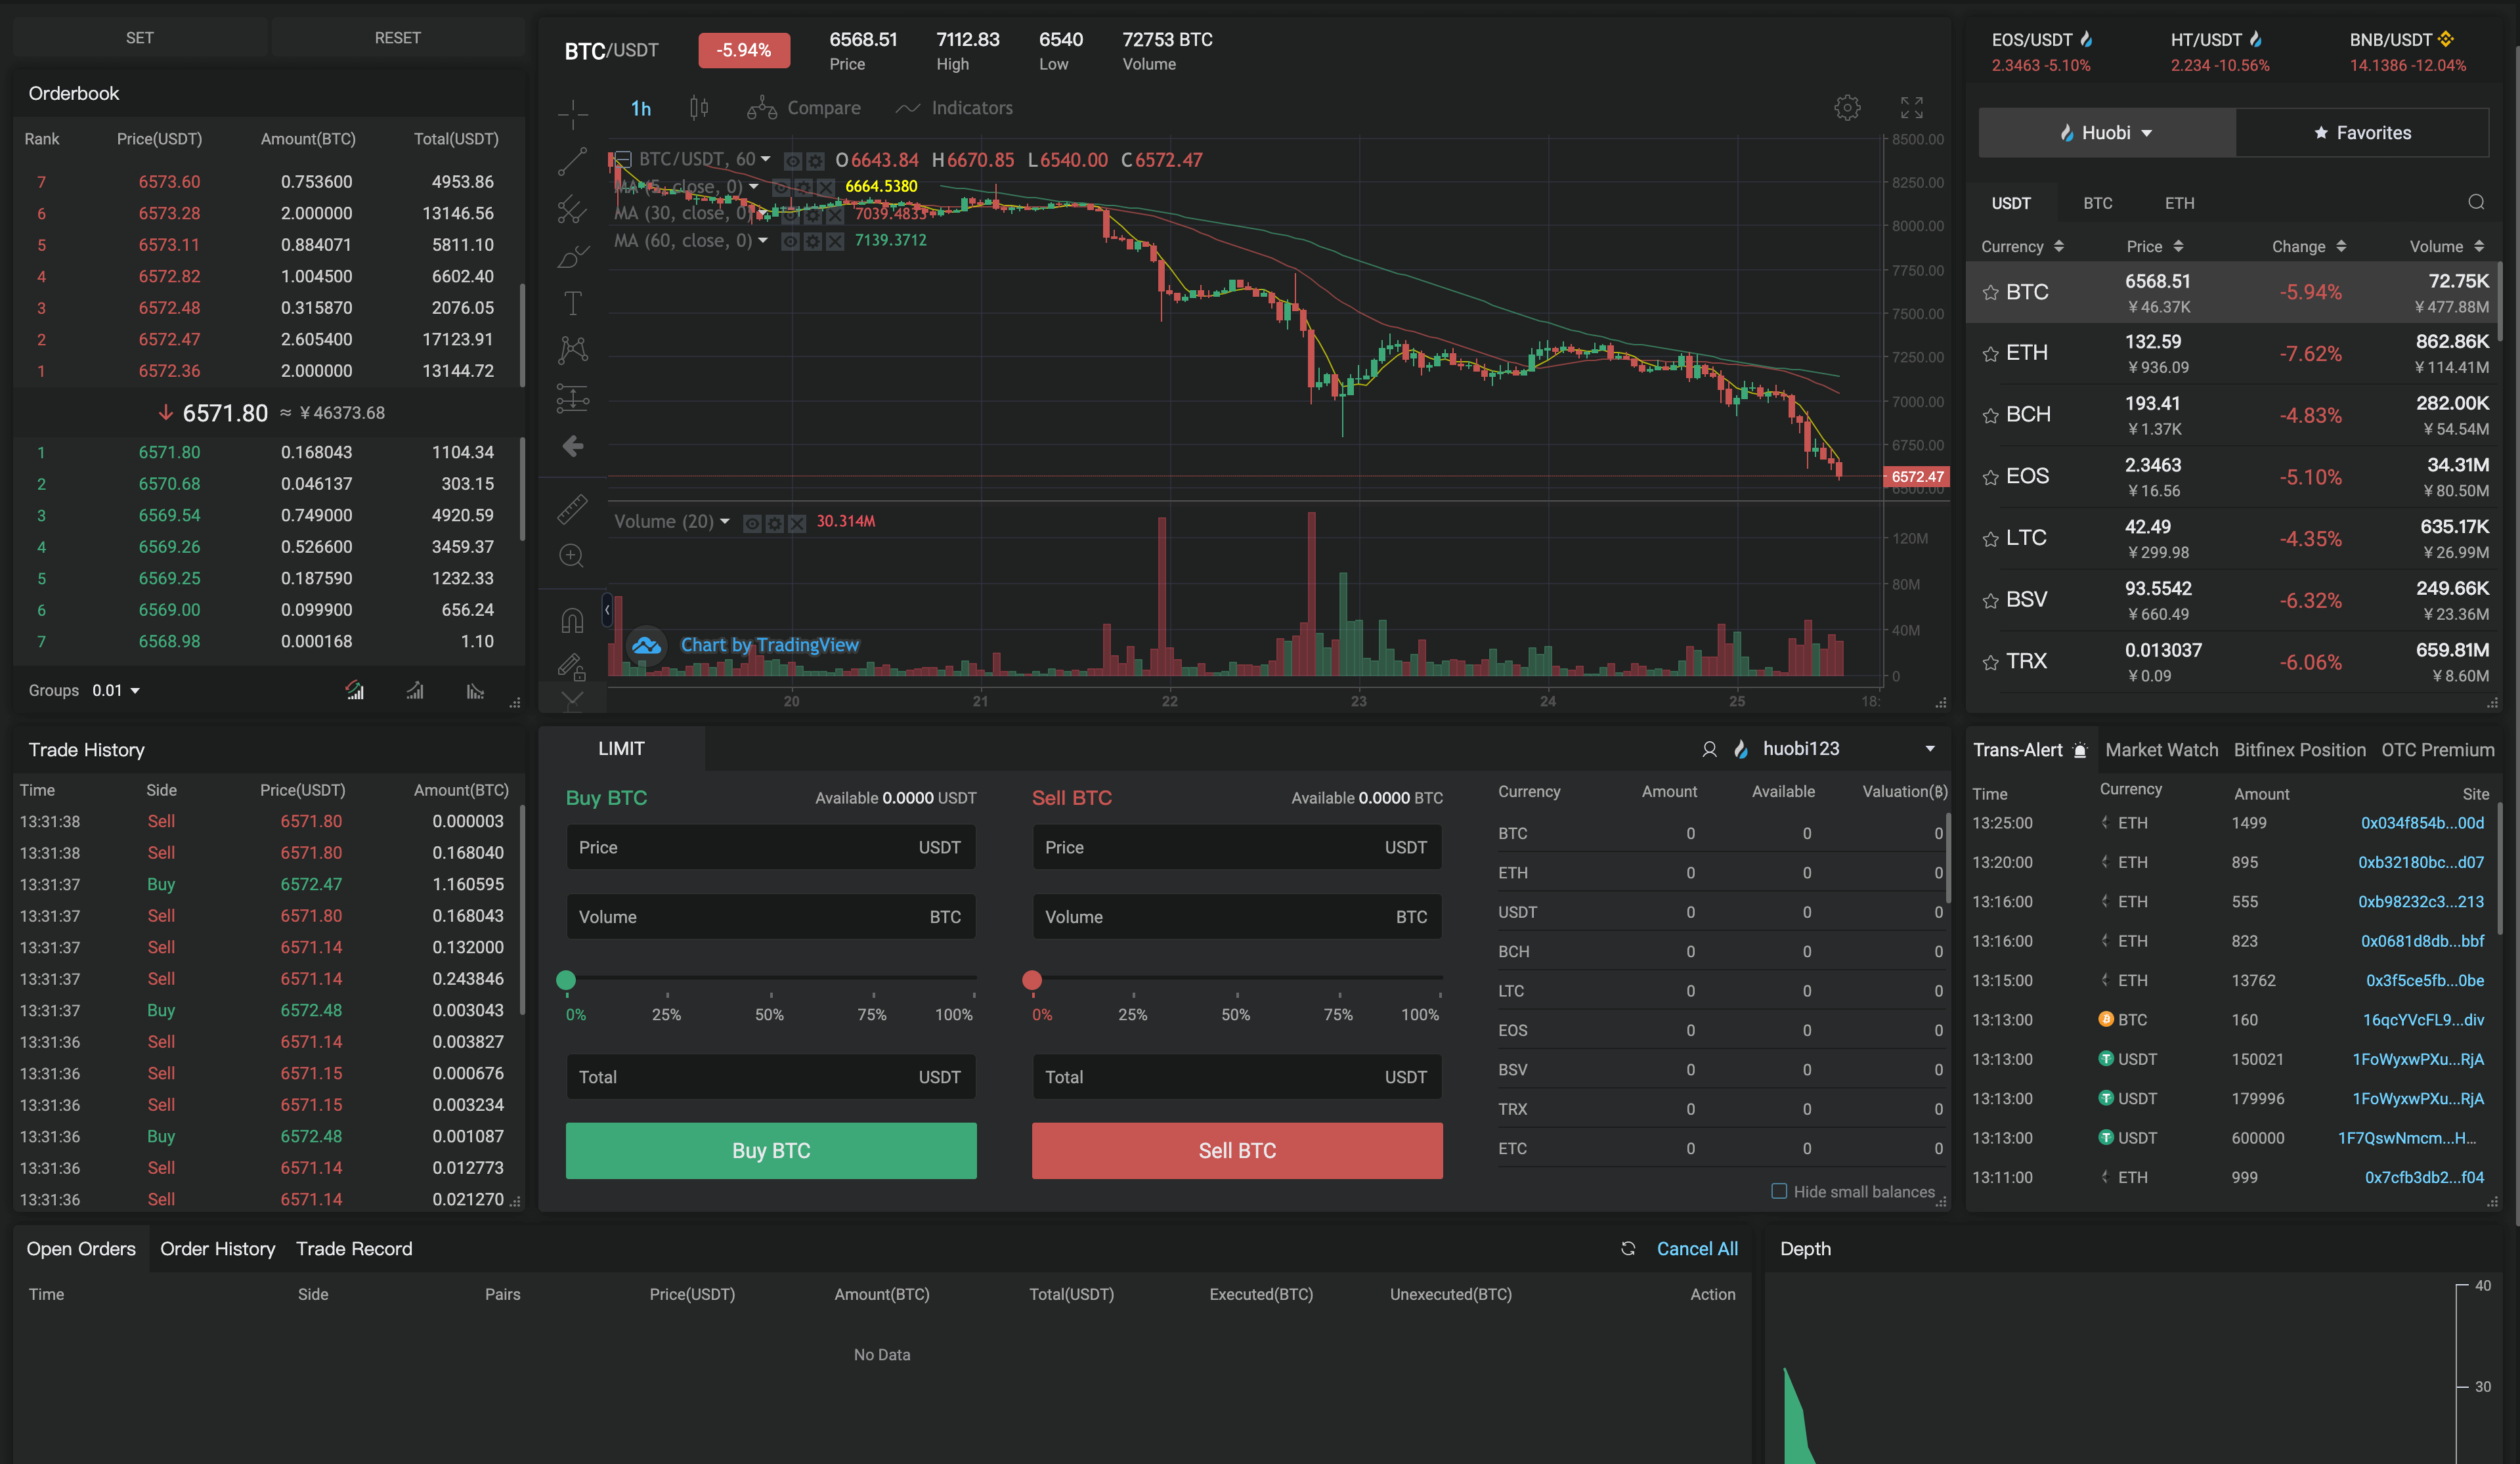Switch to Order History tab
The image size is (2520, 1464).
click(x=217, y=1248)
